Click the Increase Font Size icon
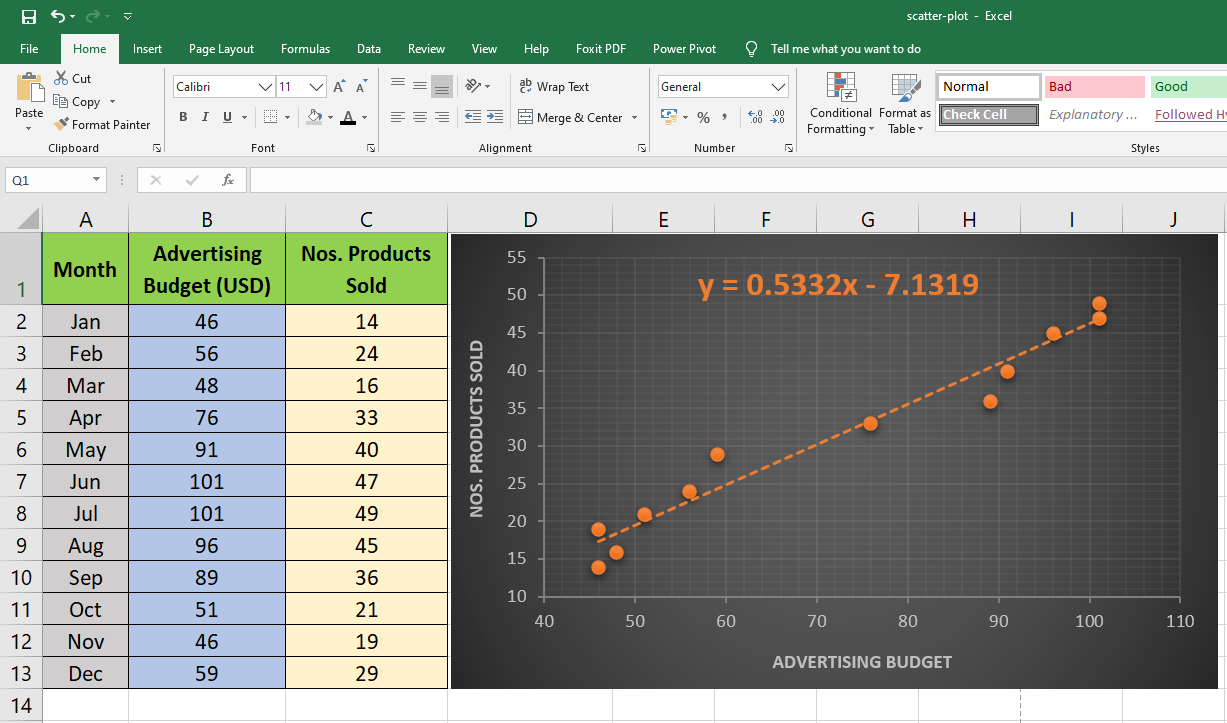 tap(339, 87)
